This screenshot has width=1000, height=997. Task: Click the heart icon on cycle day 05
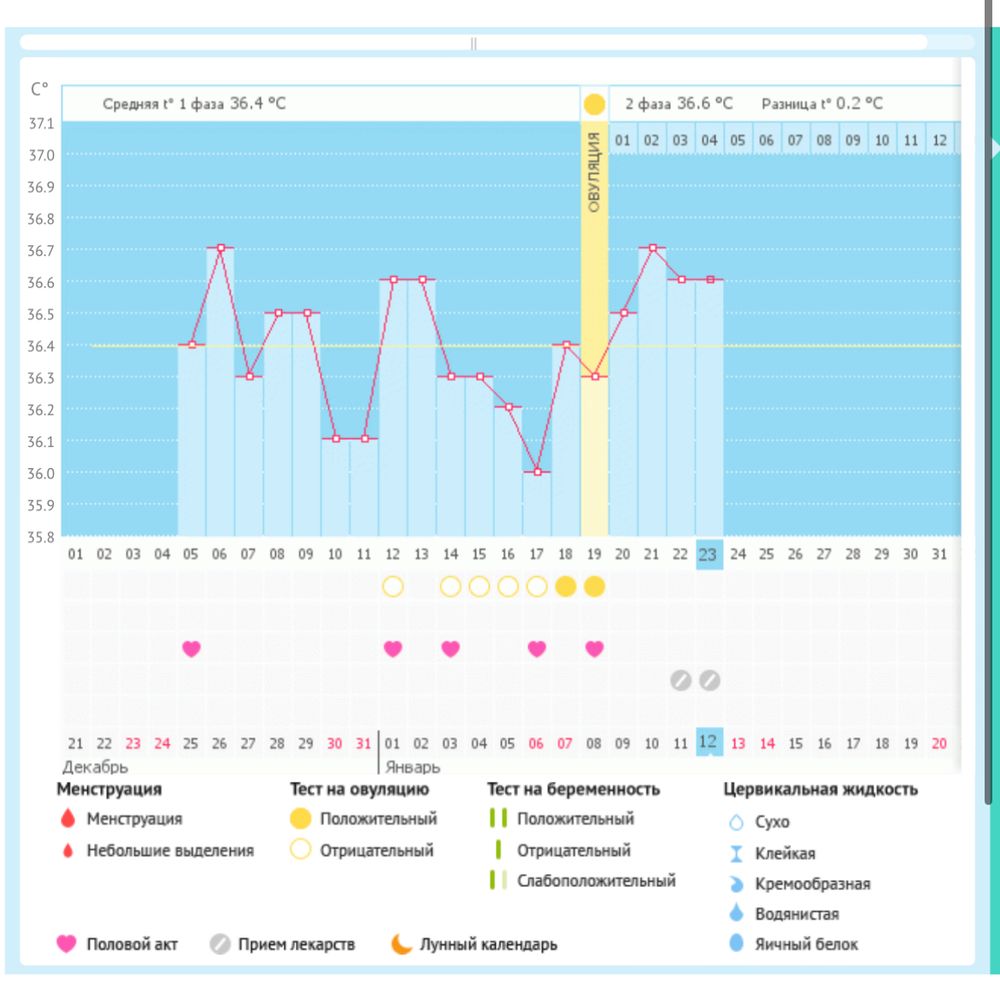pyautogui.click(x=191, y=648)
